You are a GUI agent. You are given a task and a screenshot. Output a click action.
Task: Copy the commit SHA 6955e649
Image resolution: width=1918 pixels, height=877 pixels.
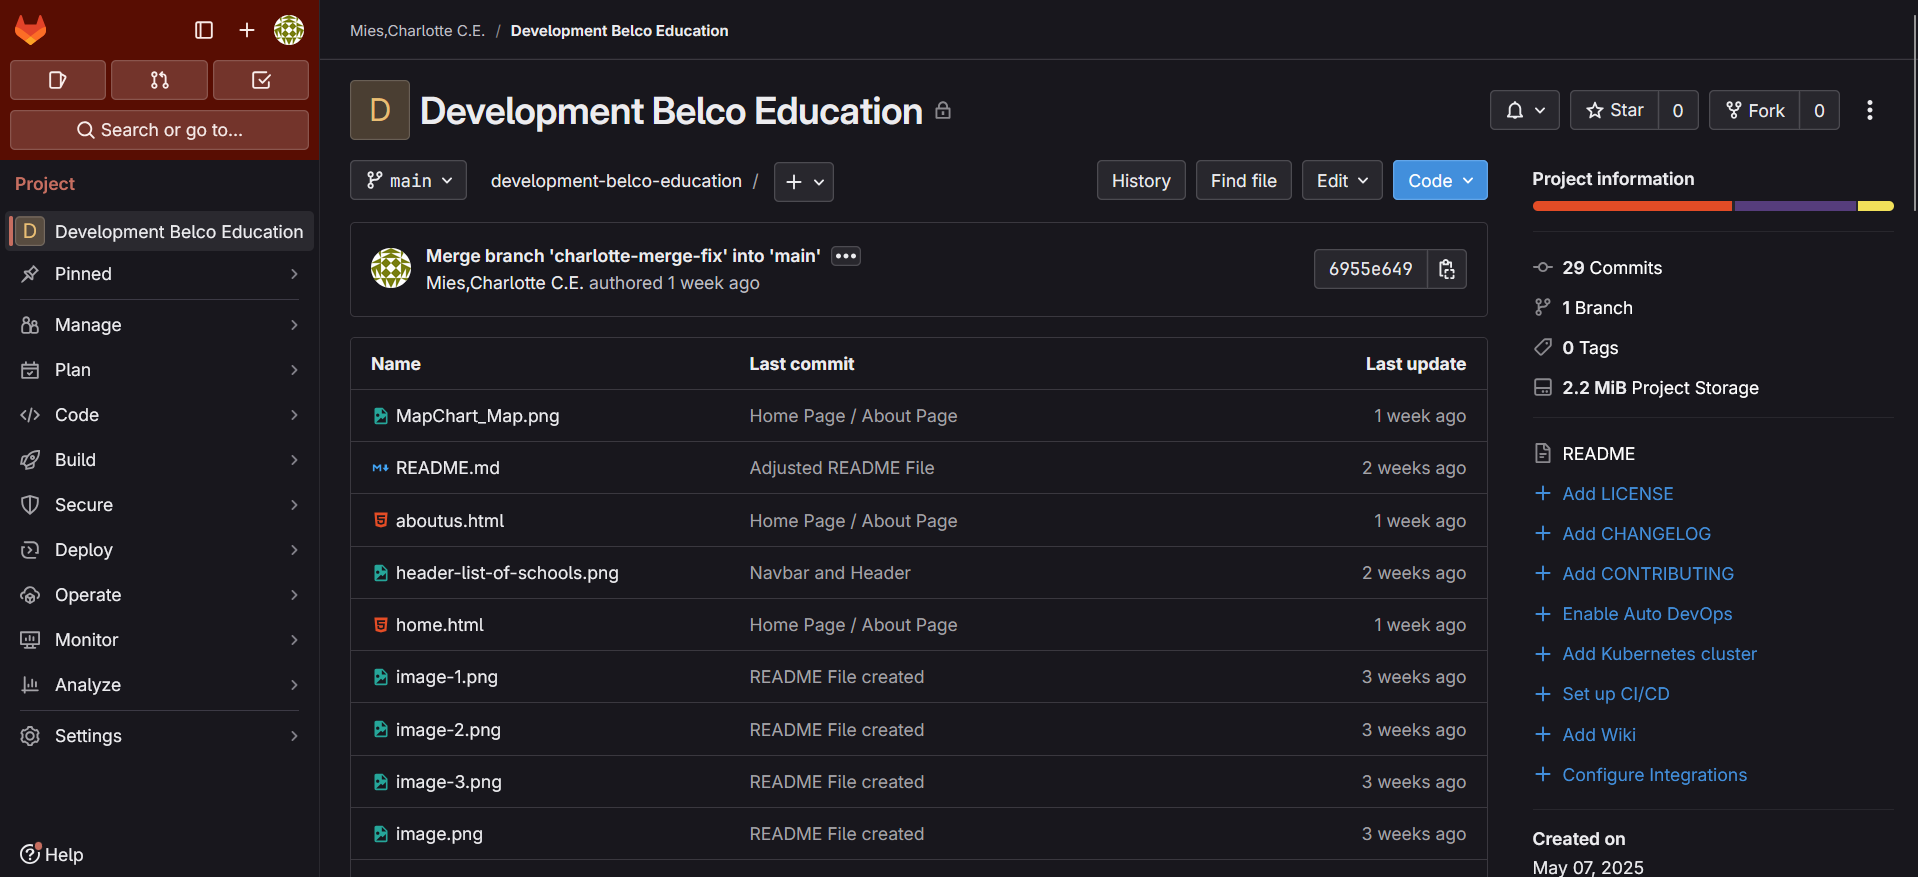[x=1446, y=269]
